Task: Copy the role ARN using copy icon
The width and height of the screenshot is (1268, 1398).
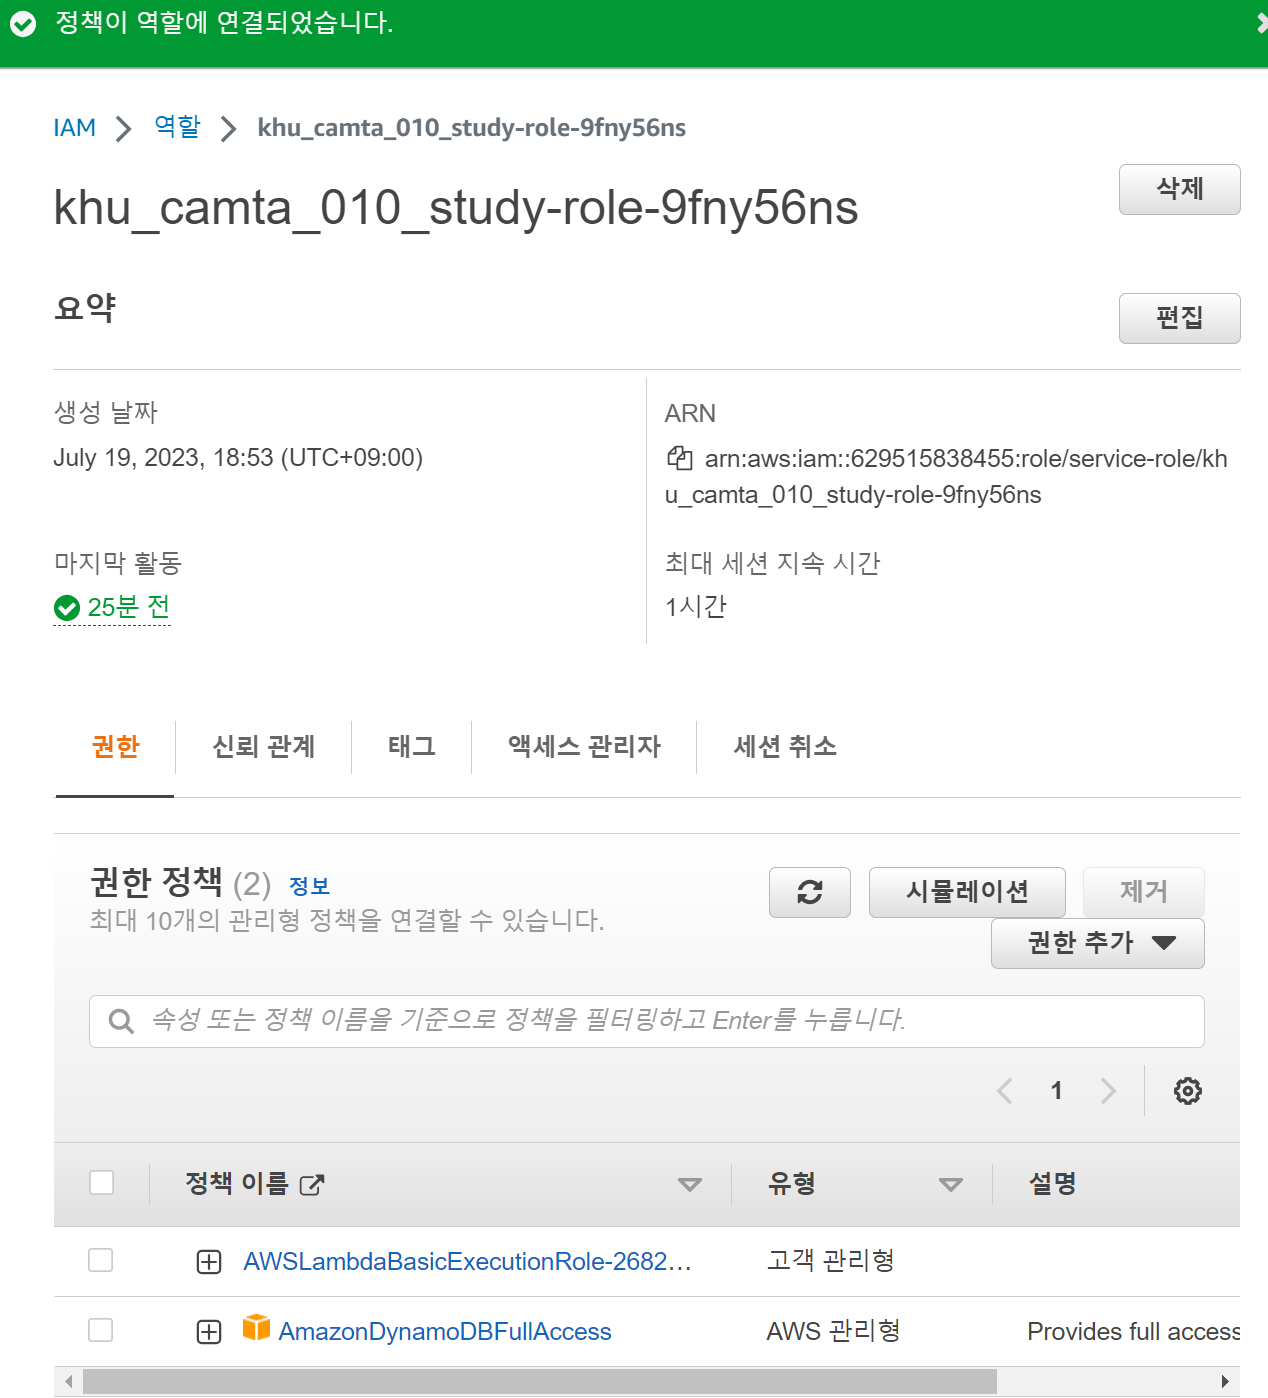Action: point(680,458)
